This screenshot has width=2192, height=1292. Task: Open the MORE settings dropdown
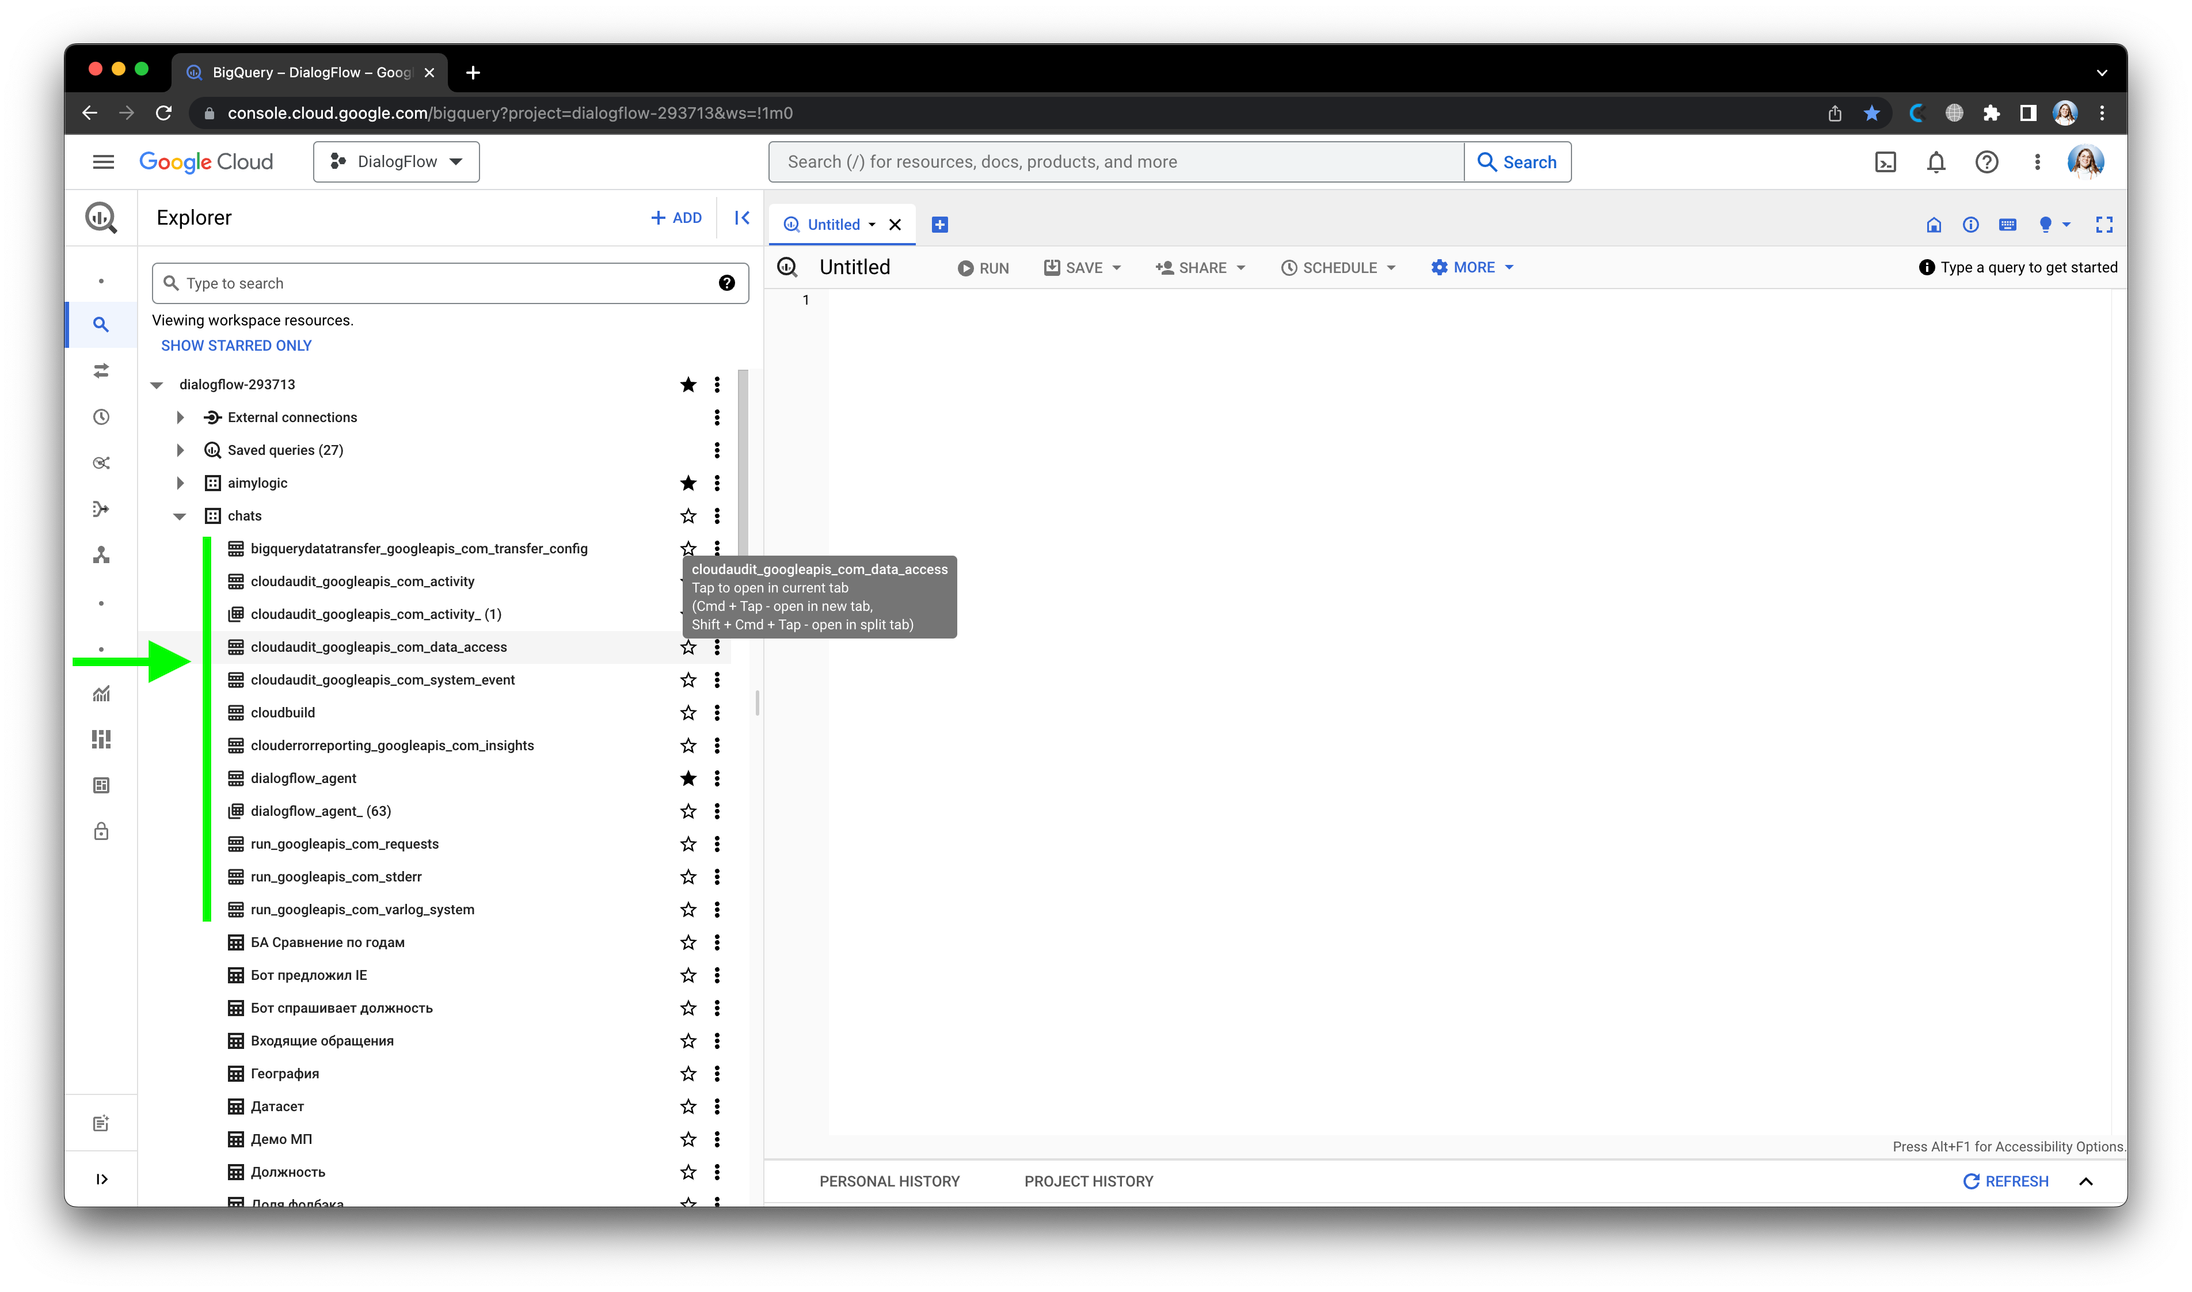click(x=1472, y=268)
